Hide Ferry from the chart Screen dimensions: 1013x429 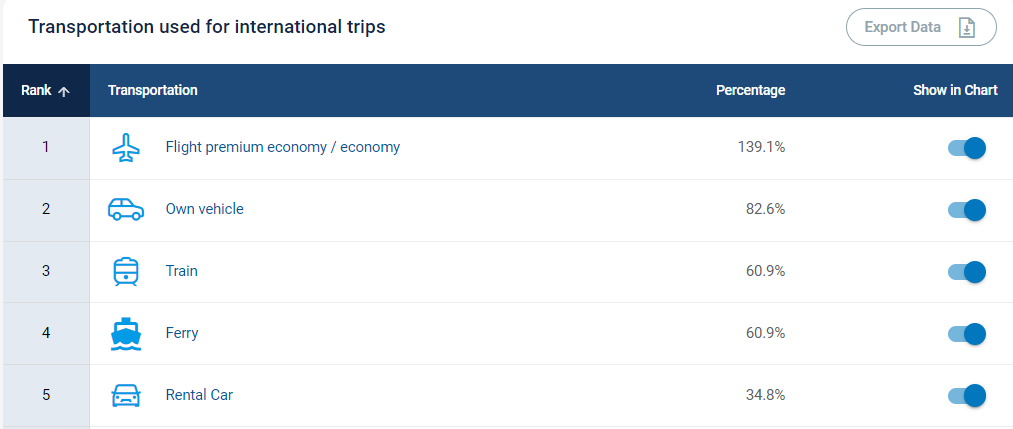[966, 334]
